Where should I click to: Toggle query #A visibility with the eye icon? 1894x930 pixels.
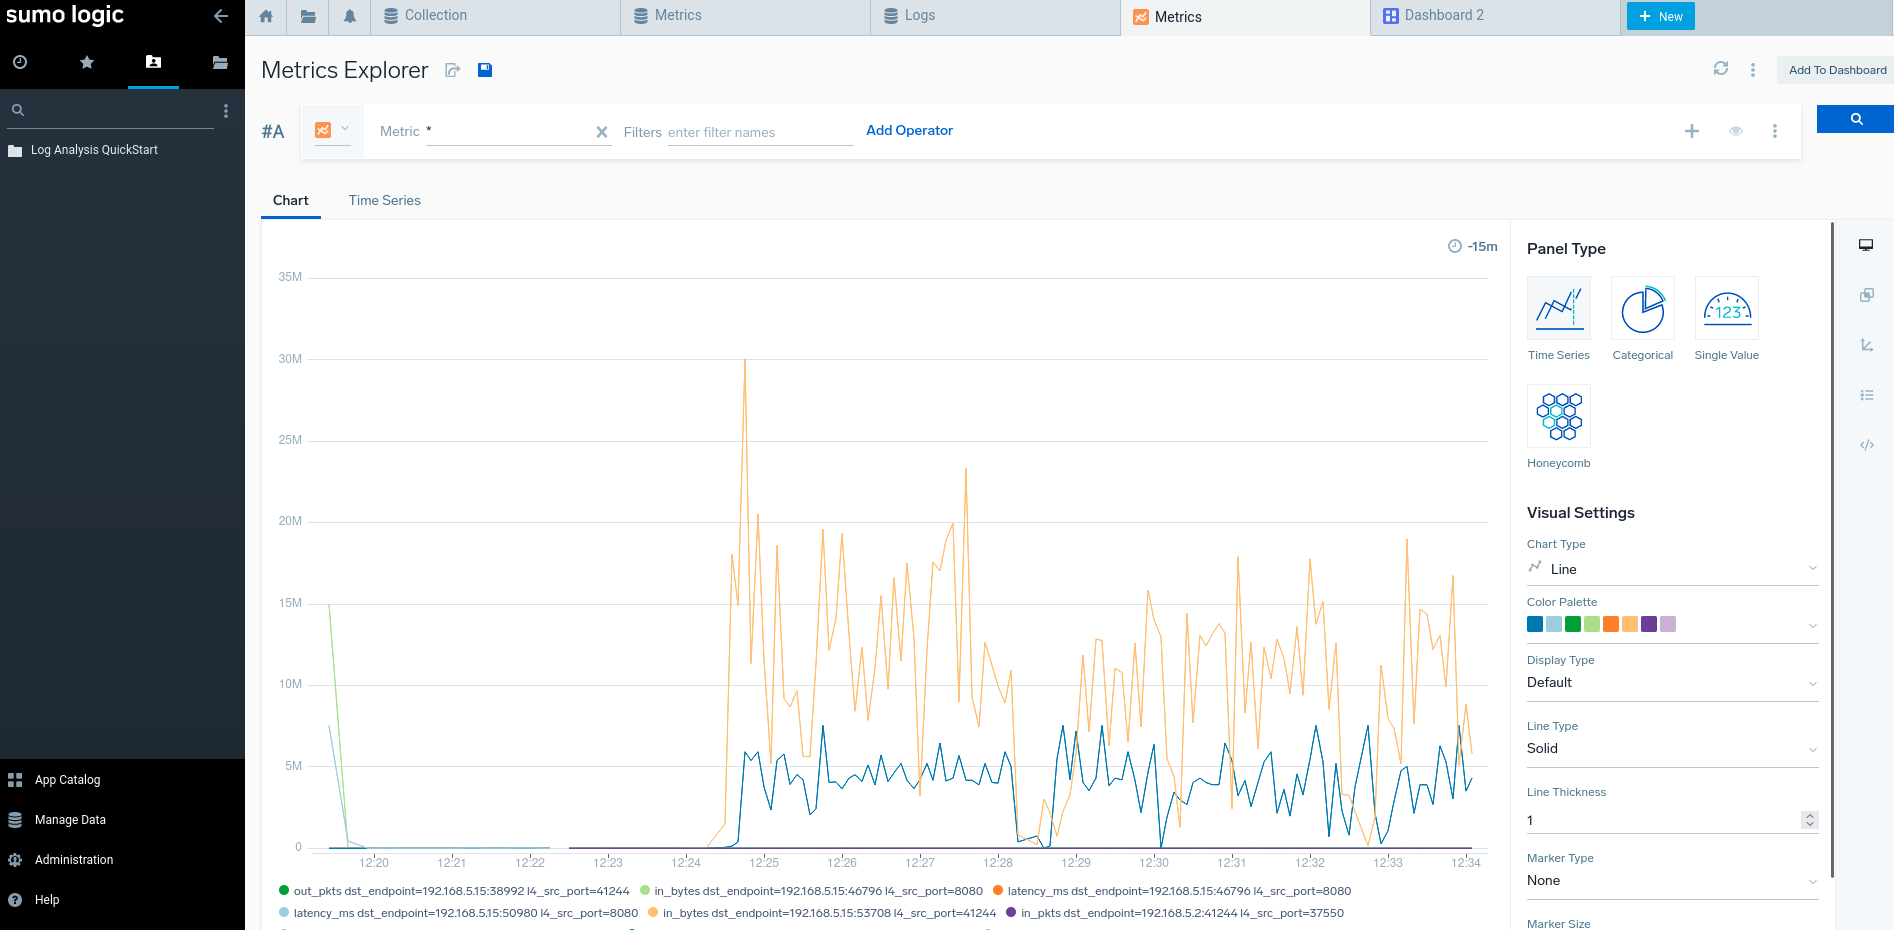(x=1736, y=131)
